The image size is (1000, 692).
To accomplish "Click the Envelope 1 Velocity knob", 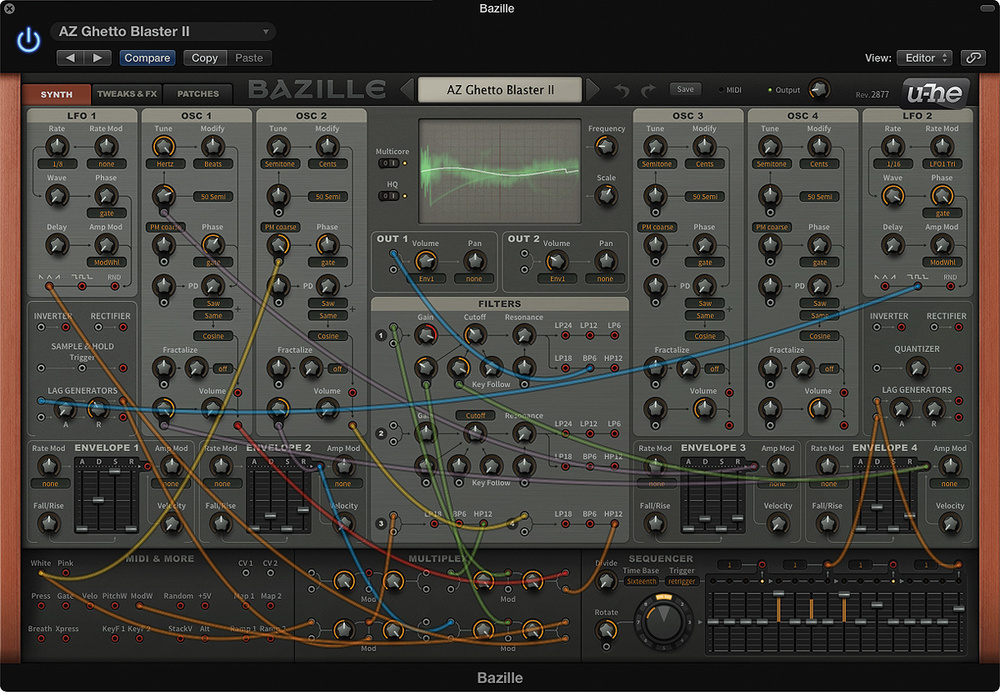I will point(171,524).
